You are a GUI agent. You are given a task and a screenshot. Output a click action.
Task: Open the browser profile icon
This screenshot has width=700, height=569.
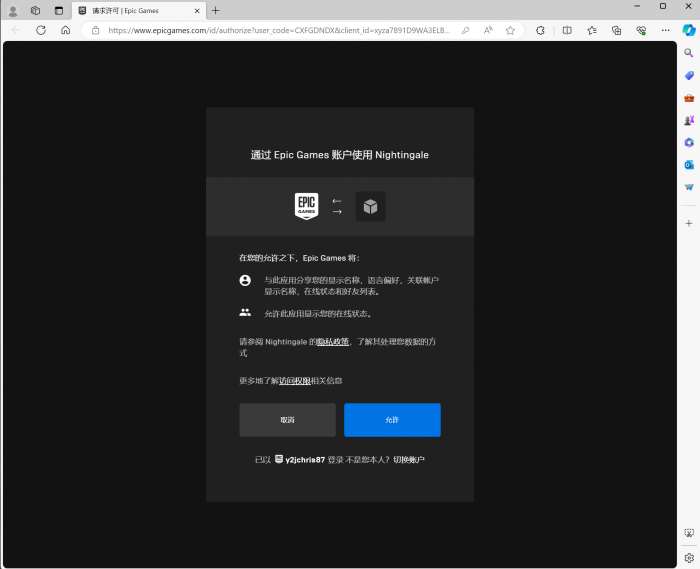click(13, 11)
